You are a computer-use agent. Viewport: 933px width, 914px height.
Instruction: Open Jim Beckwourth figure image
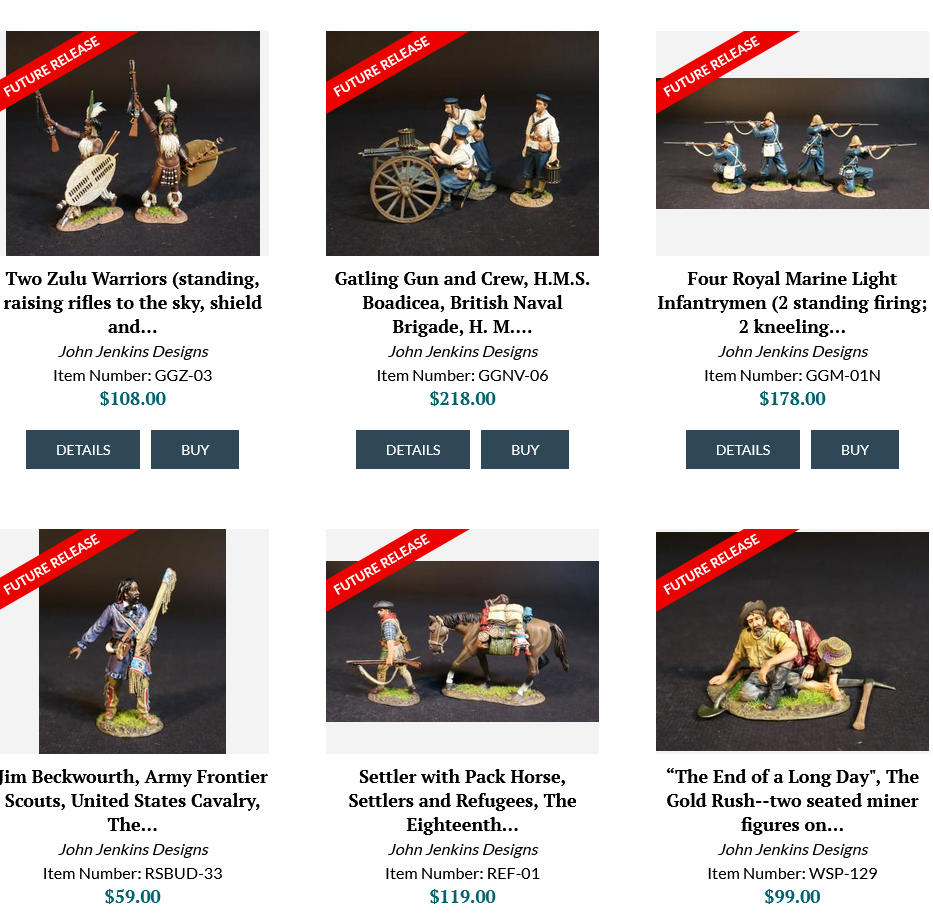pos(132,641)
